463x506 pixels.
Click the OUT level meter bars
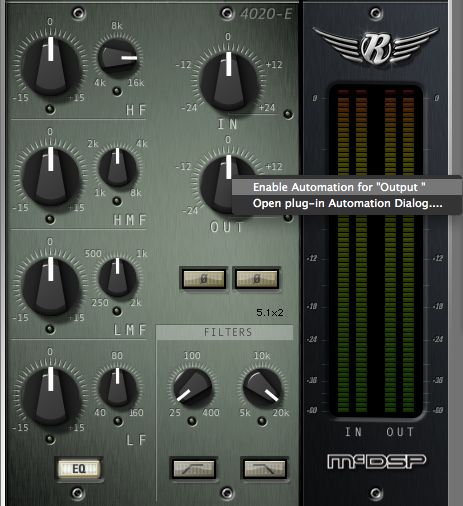pyautogui.click(x=399, y=251)
